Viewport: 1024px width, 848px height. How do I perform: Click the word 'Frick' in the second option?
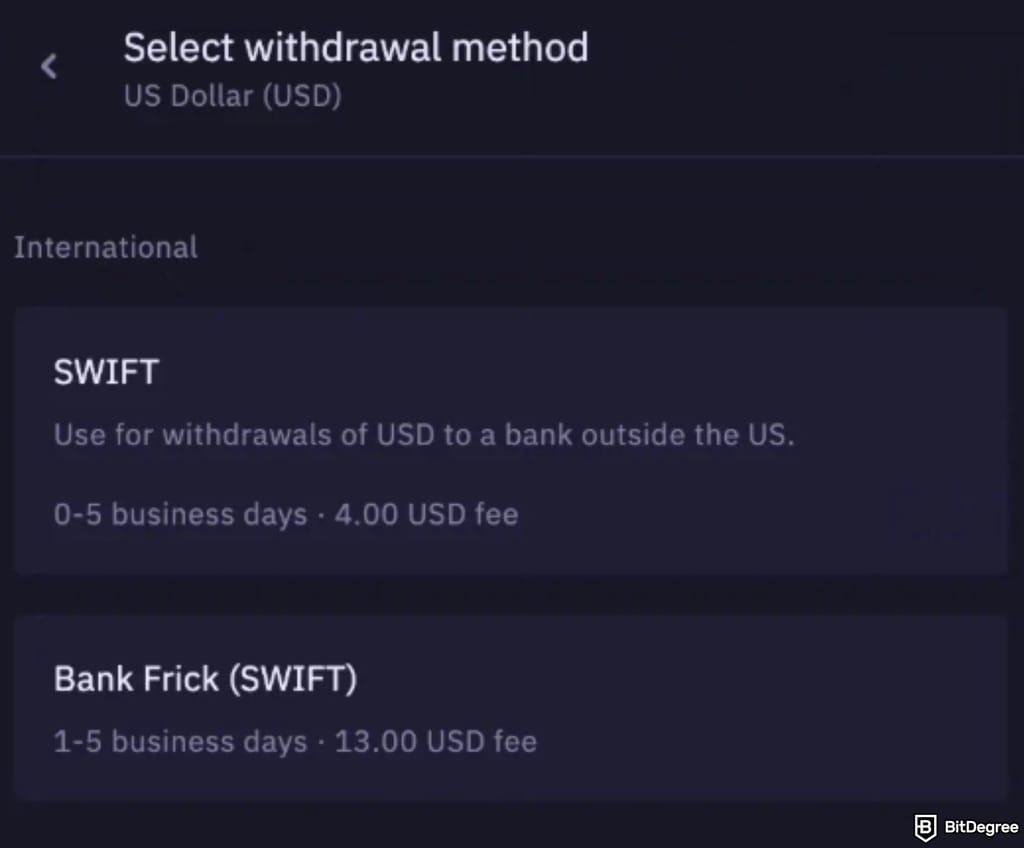point(182,679)
